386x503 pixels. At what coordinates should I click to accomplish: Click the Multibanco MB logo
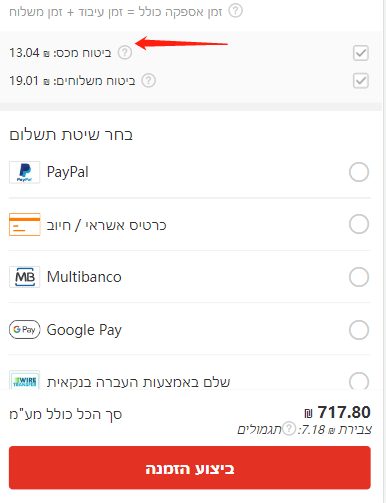point(25,277)
